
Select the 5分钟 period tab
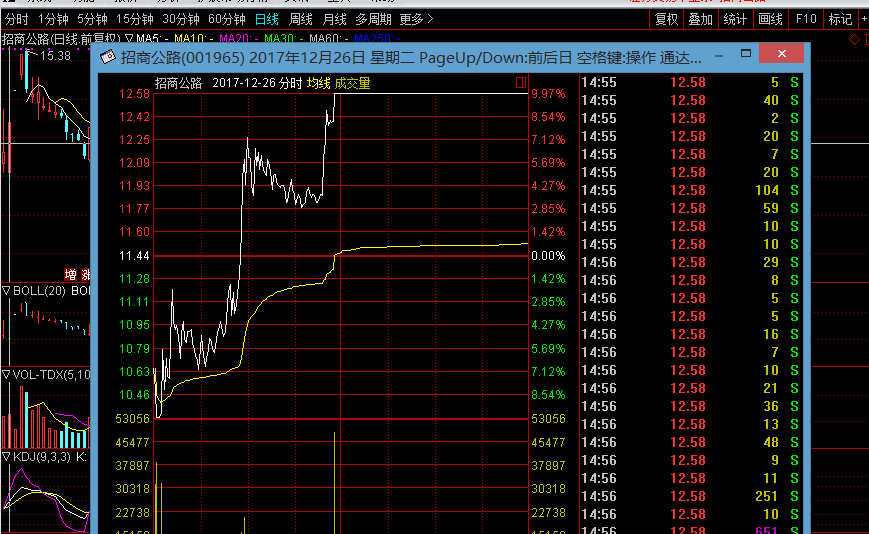92,19
